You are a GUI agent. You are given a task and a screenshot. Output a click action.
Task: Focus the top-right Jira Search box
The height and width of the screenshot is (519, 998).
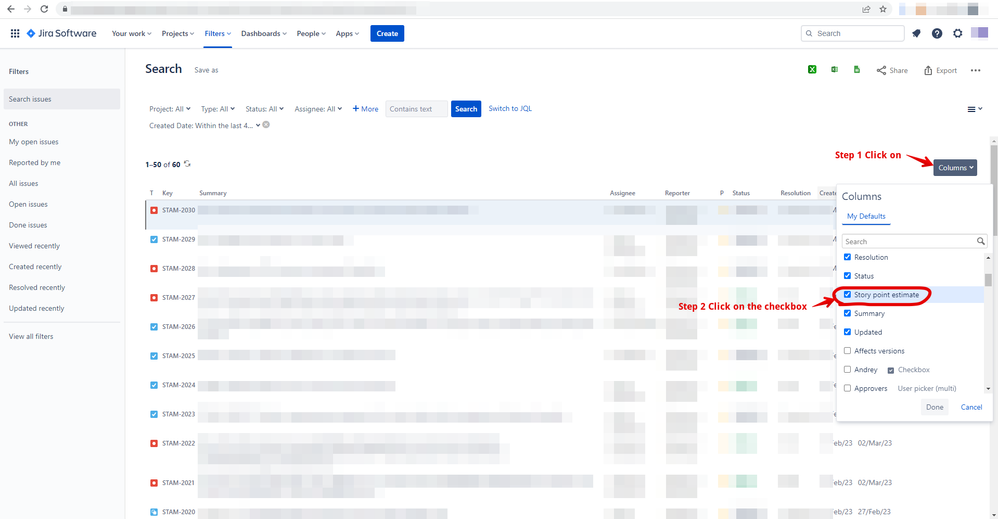852,33
